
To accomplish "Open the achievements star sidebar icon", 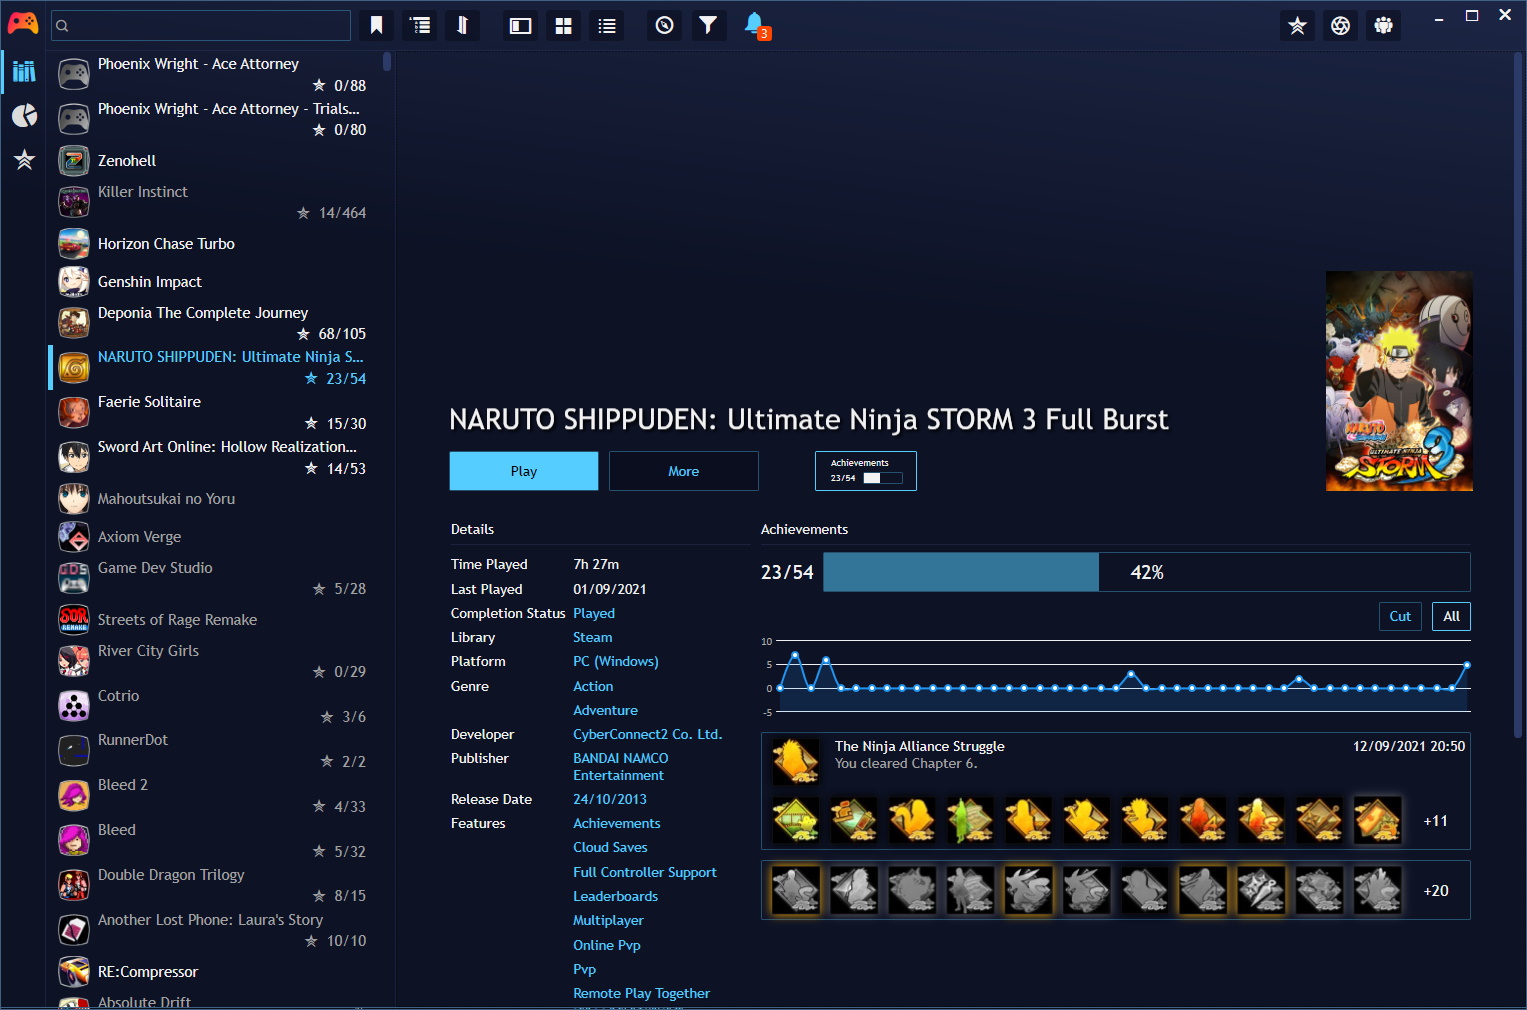I will (x=24, y=159).
